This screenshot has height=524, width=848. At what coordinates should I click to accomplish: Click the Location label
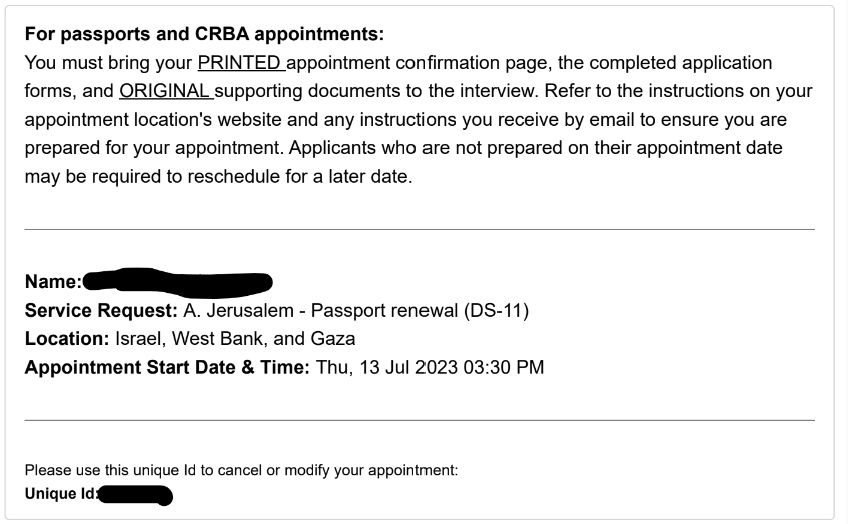pyautogui.click(x=67, y=339)
